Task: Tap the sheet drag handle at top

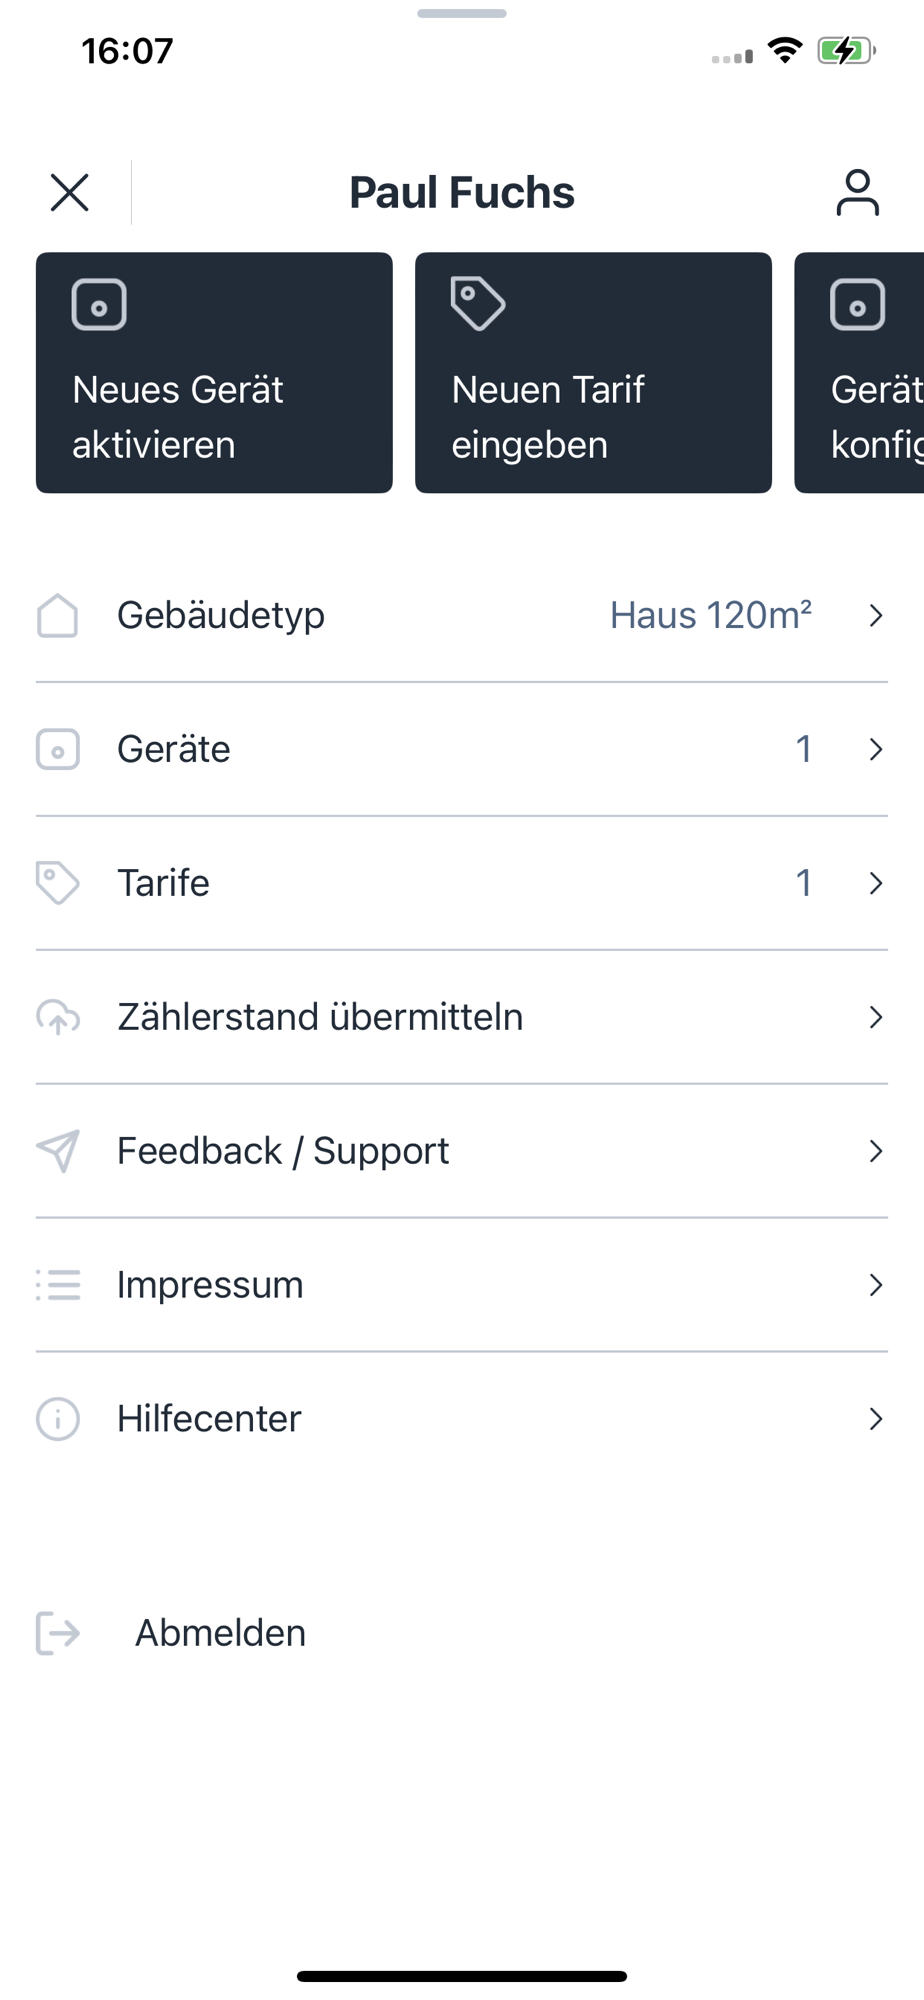Action: pyautogui.click(x=462, y=14)
